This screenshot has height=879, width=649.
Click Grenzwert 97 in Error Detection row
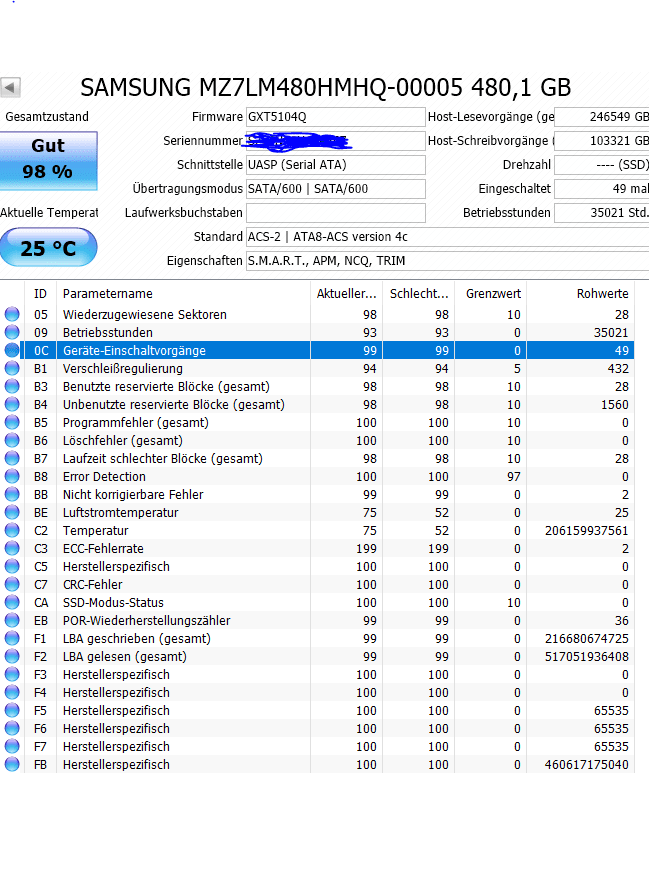pos(514,476)
